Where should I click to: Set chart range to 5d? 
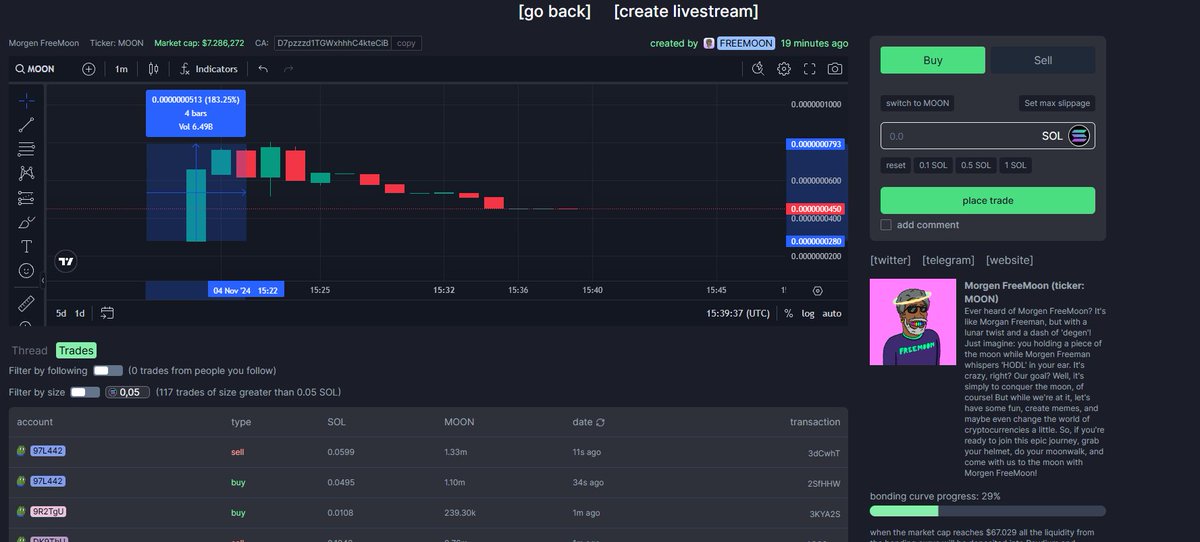tap(61, 313)
